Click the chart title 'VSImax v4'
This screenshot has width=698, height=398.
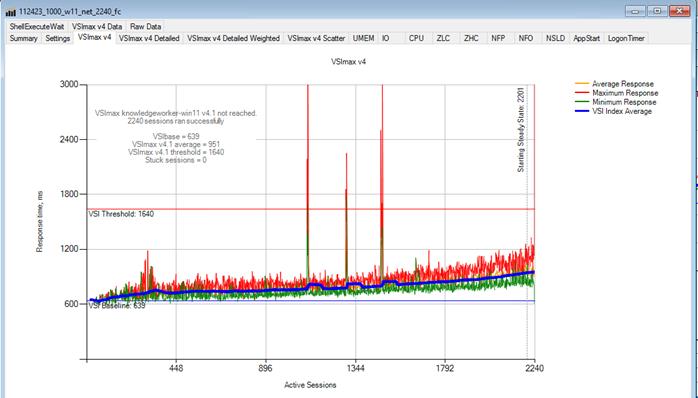(x=349, y=62)
